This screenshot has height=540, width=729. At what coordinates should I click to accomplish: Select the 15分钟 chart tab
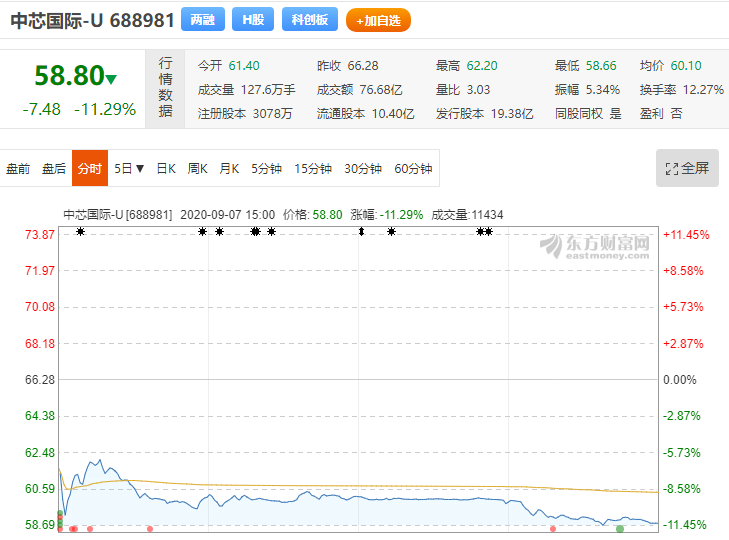coord(313,168)
